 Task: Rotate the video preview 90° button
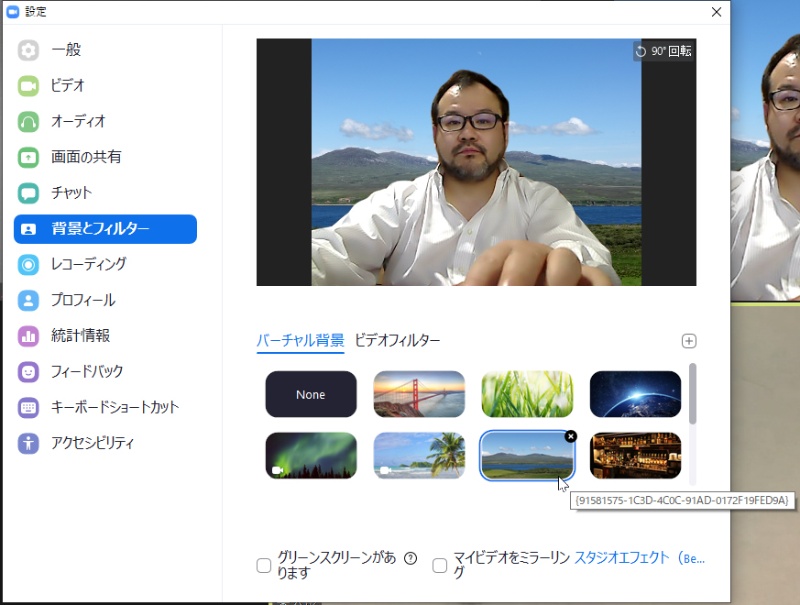click(x=664, y=50)
